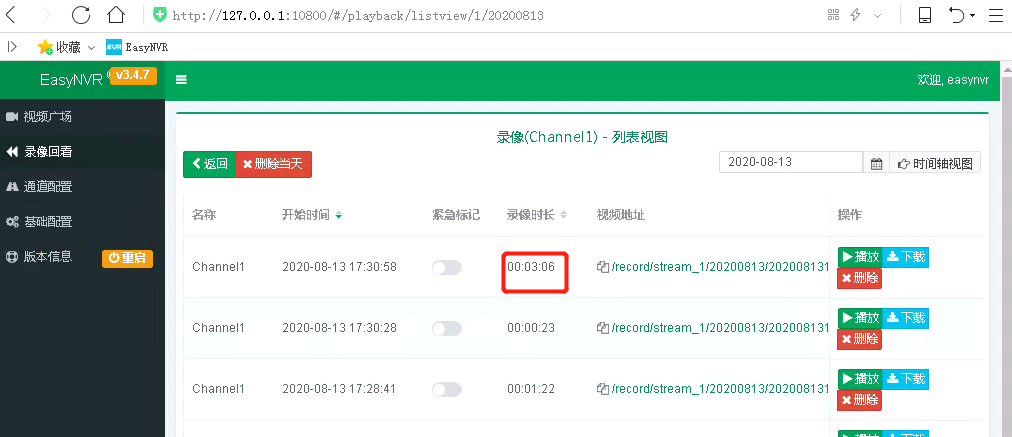1012x437 pixels.
Task: Click the date field 2020-08-13
Action: click(791, 162)
